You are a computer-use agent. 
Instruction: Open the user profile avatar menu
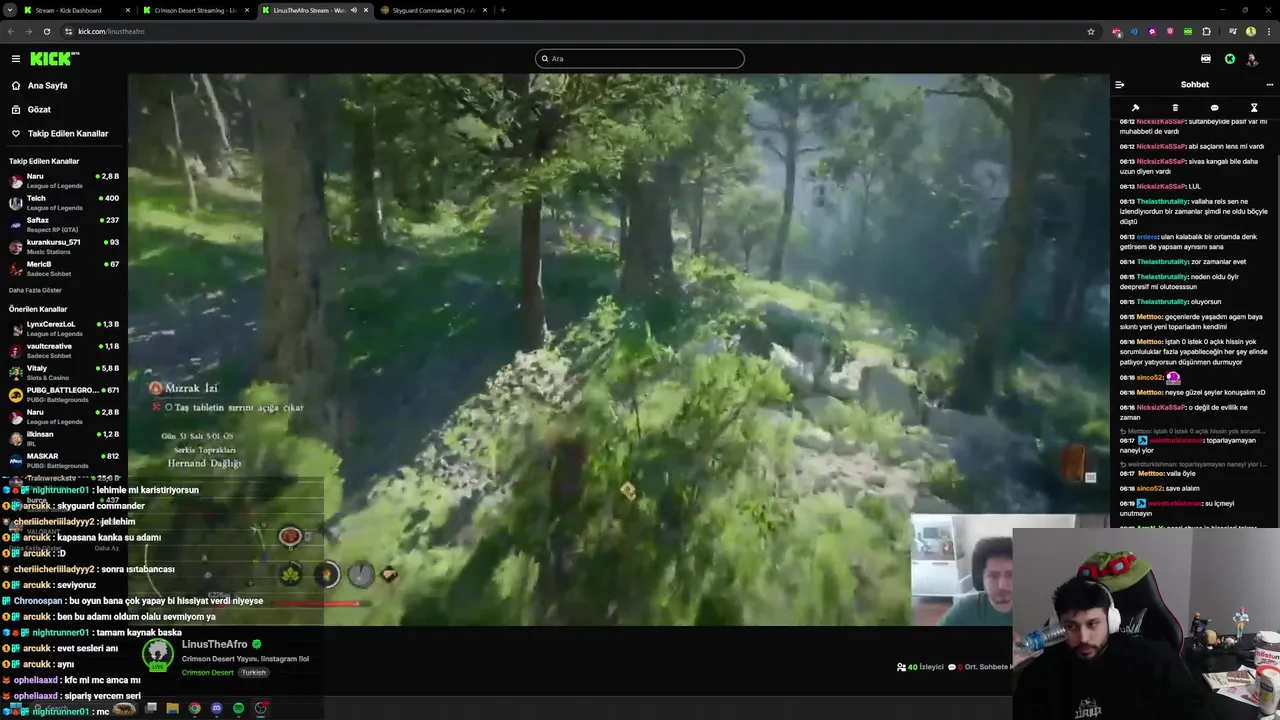pyautogui.click(x=1252, y=59)
